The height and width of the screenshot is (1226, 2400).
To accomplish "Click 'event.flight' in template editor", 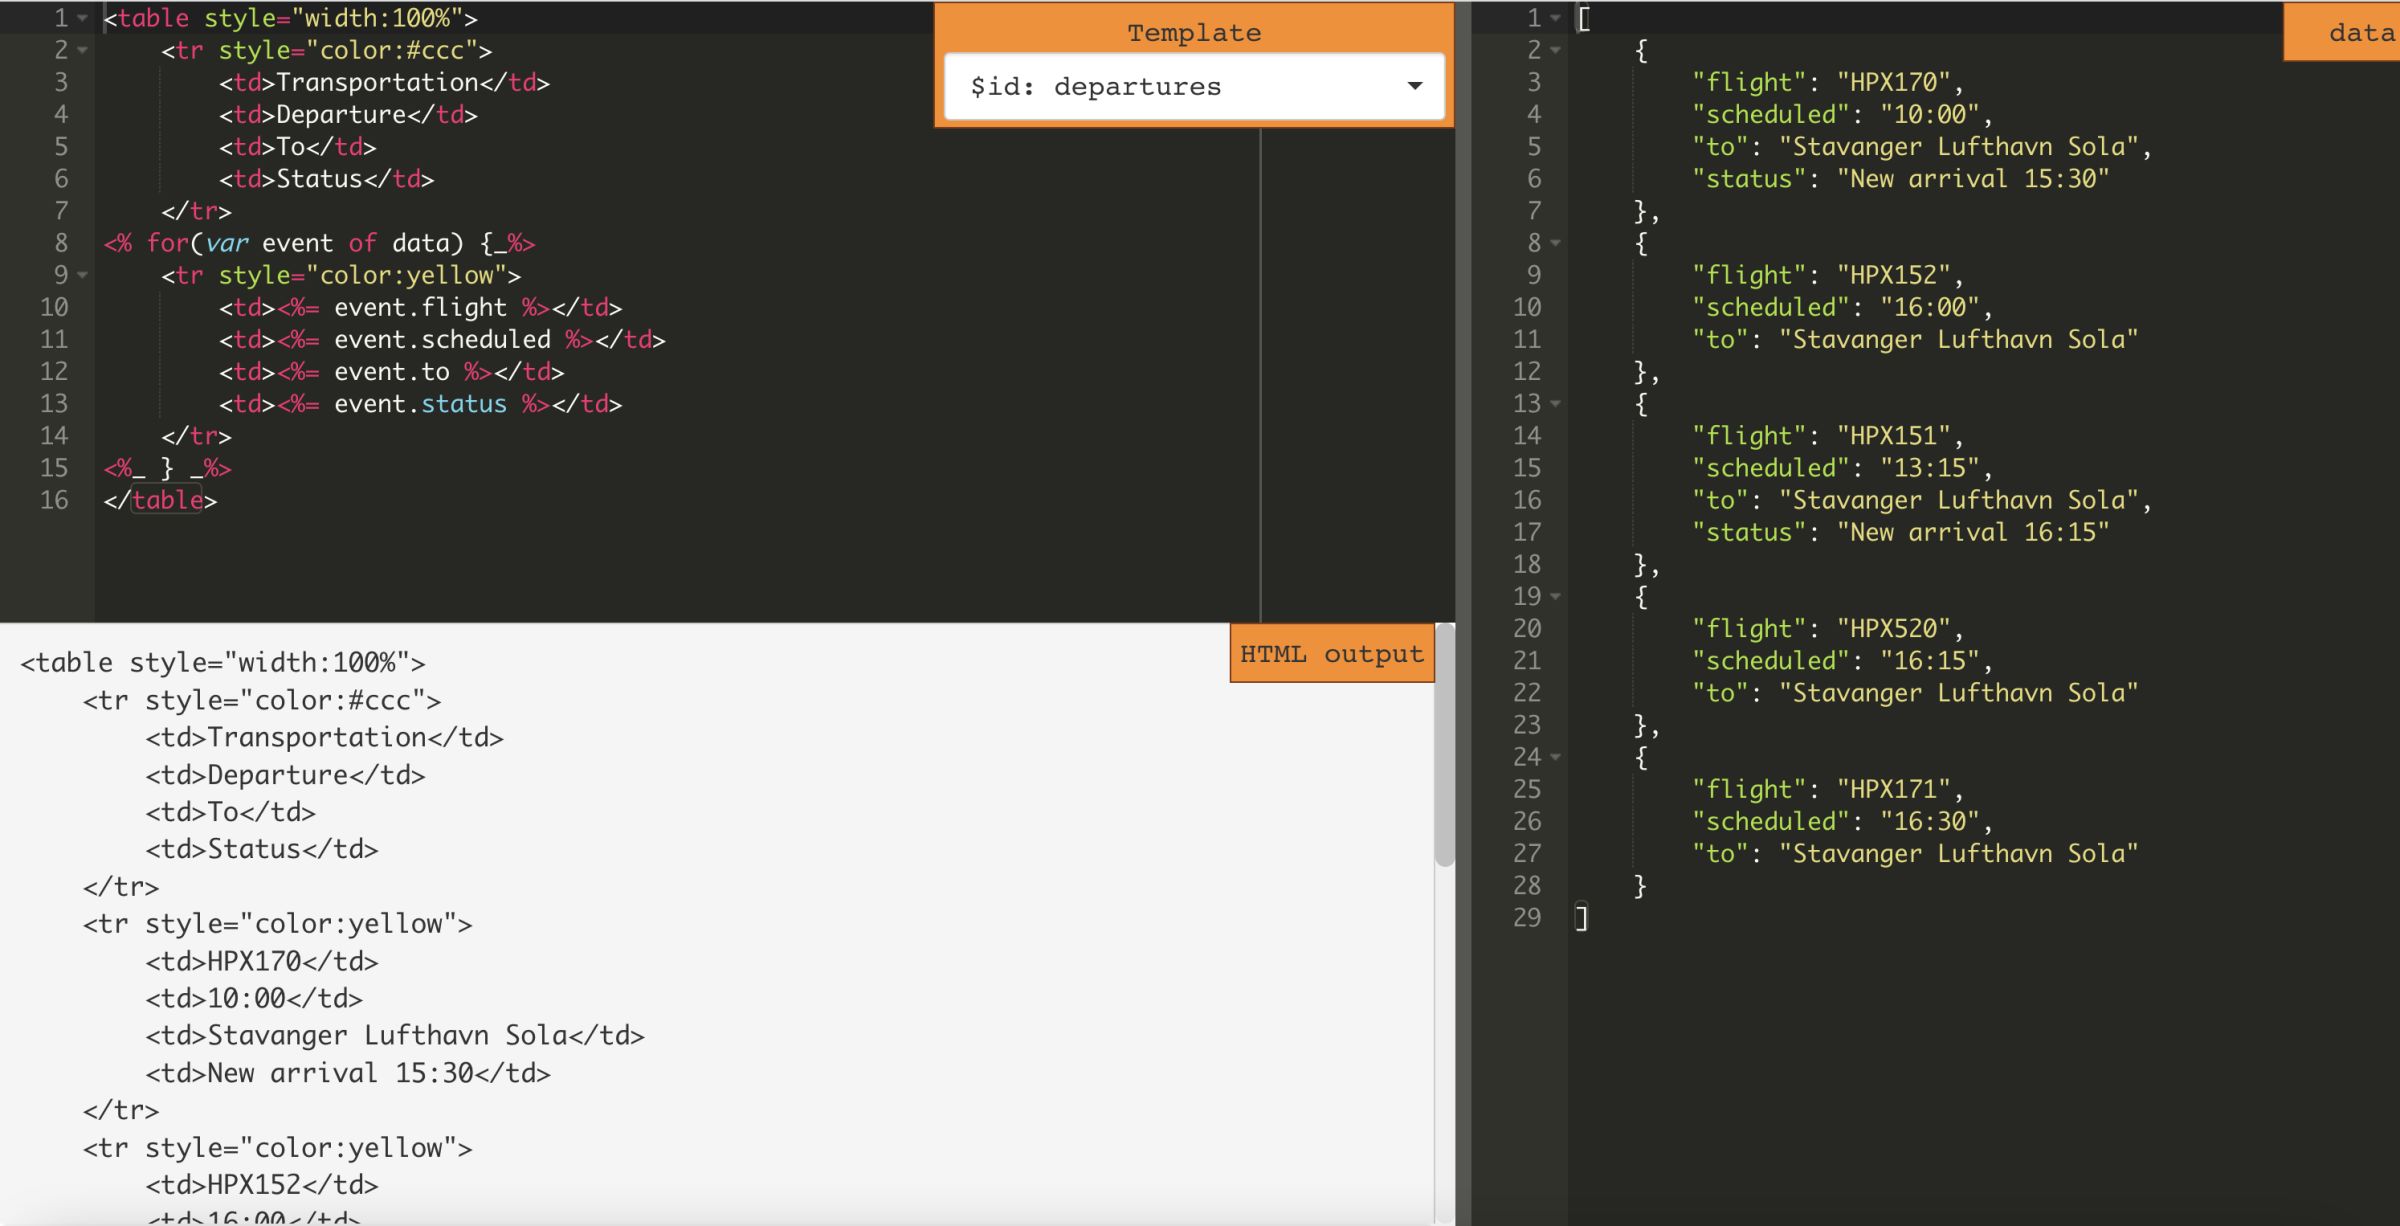I will click(x=420, y=307).
